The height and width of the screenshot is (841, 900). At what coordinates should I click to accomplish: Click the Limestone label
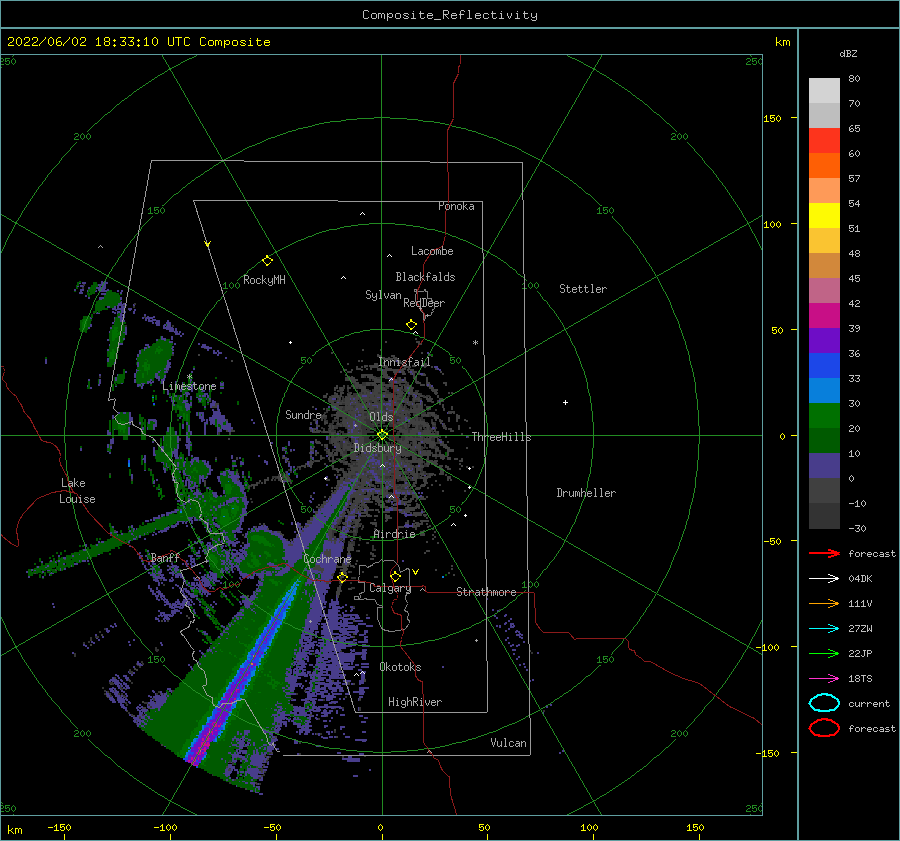click(x=189, y=386)
